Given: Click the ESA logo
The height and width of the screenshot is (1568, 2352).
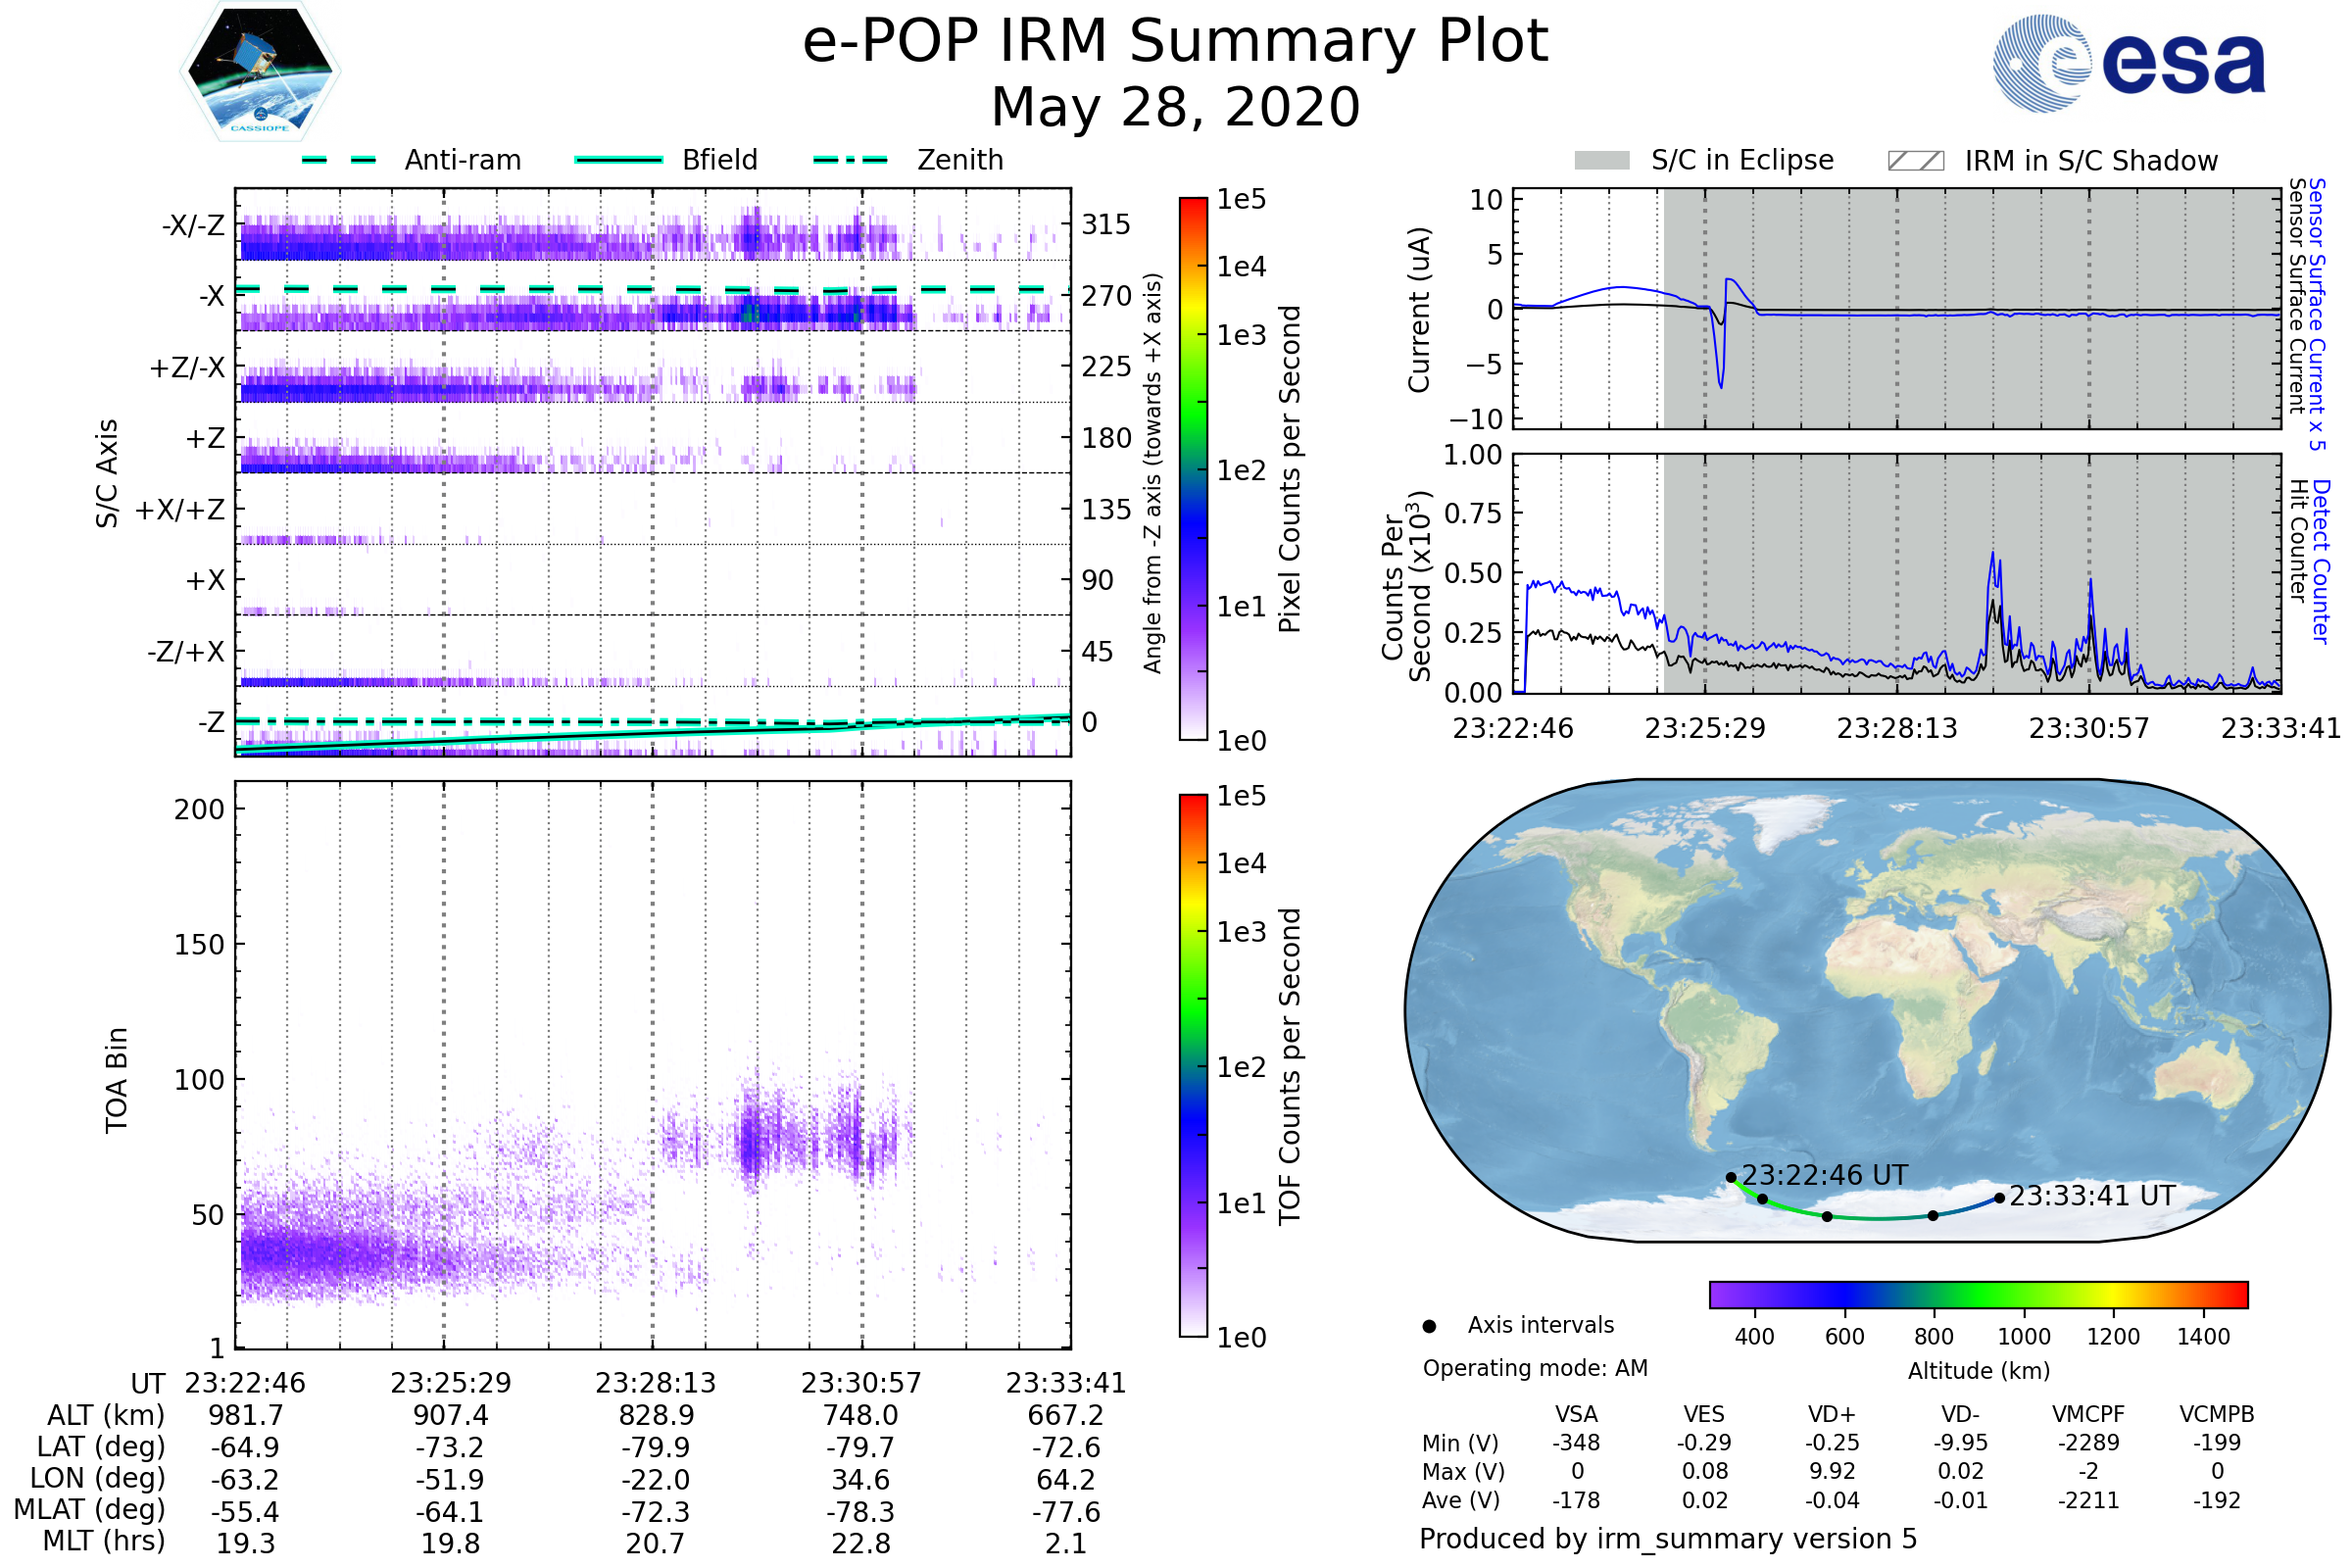Looking at the screenshot, I should (x=2128, y=63).
